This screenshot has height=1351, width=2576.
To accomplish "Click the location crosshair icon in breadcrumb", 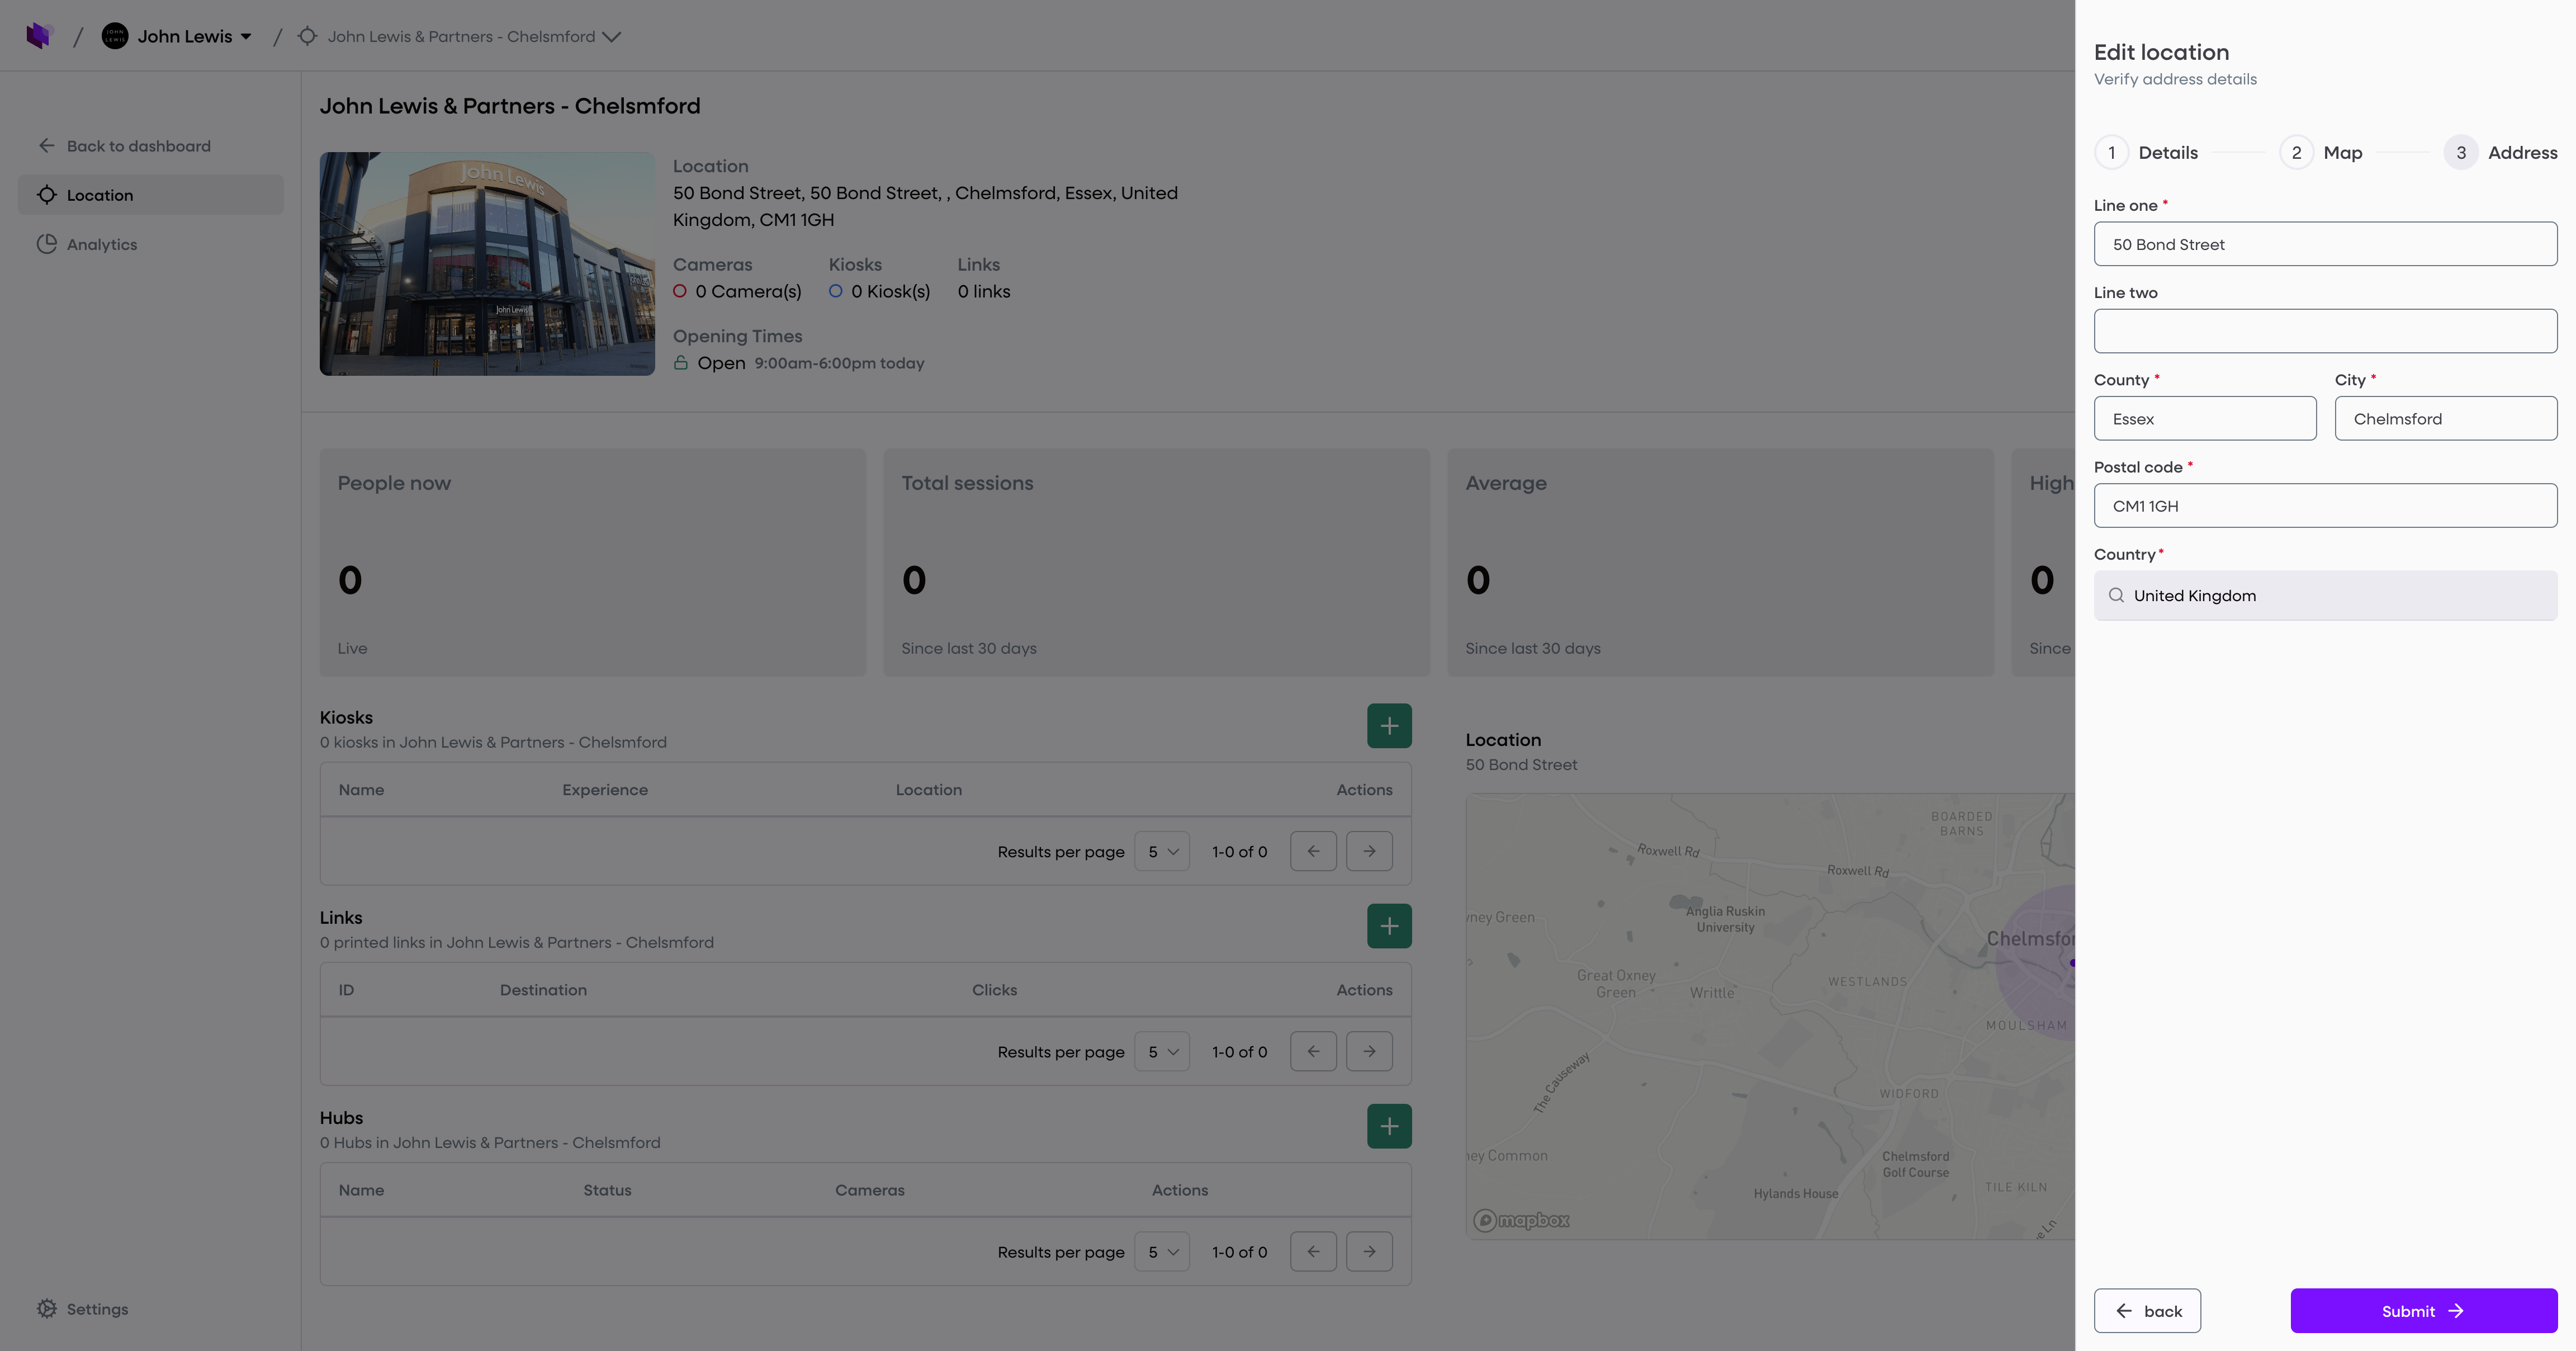I will 308,37.
